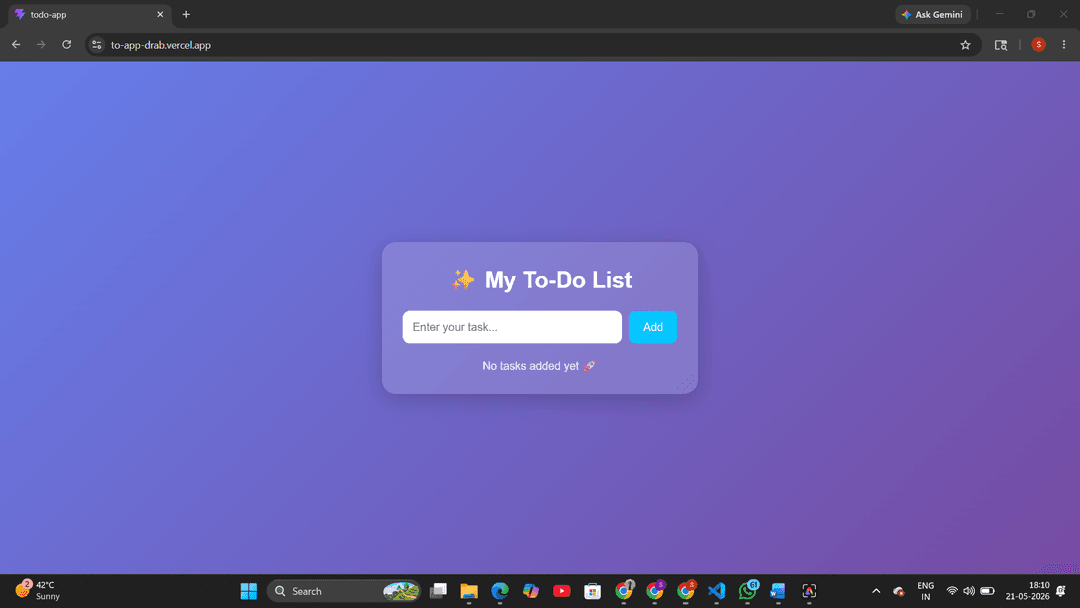Open File Explorer from the taskbar
The image size is (1080, 608).
click(469, 591)
